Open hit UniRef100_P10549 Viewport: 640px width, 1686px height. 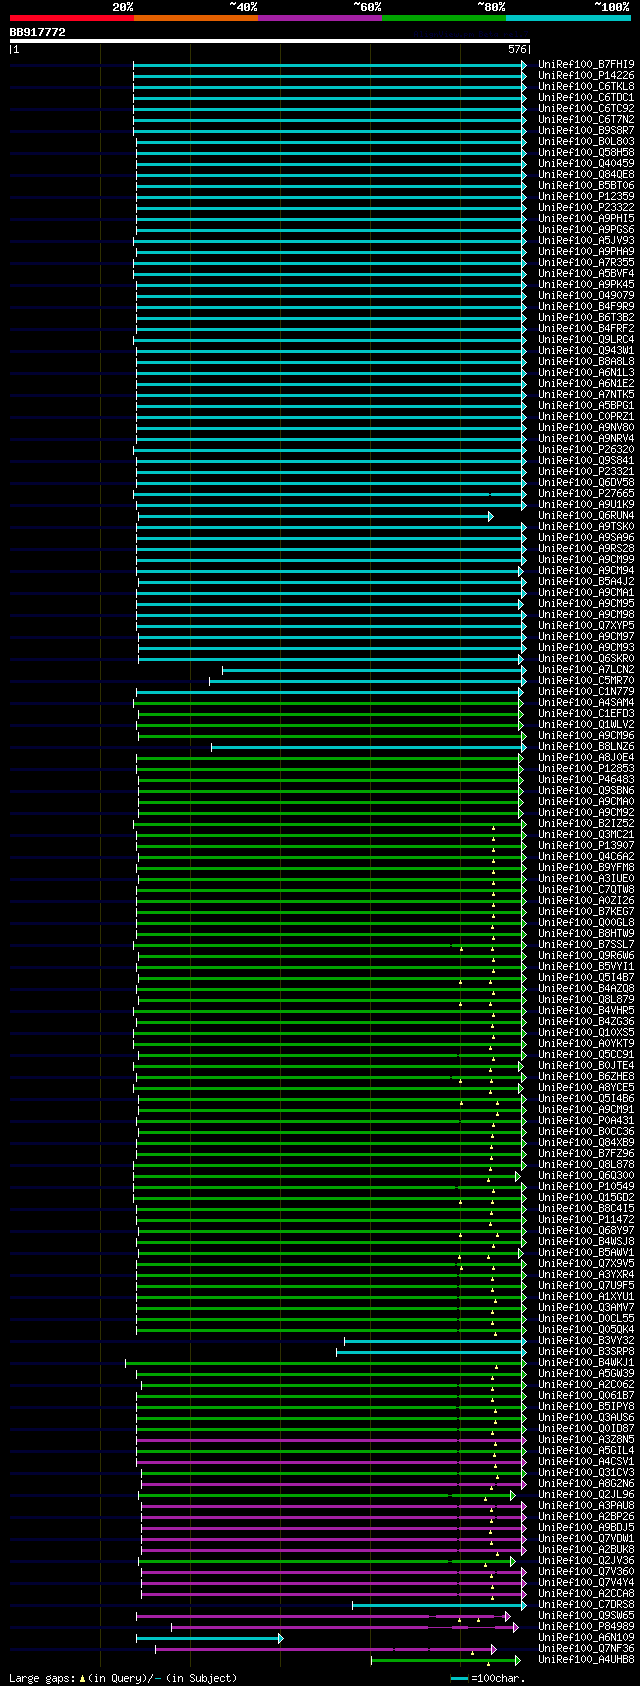click(586, 1187)
